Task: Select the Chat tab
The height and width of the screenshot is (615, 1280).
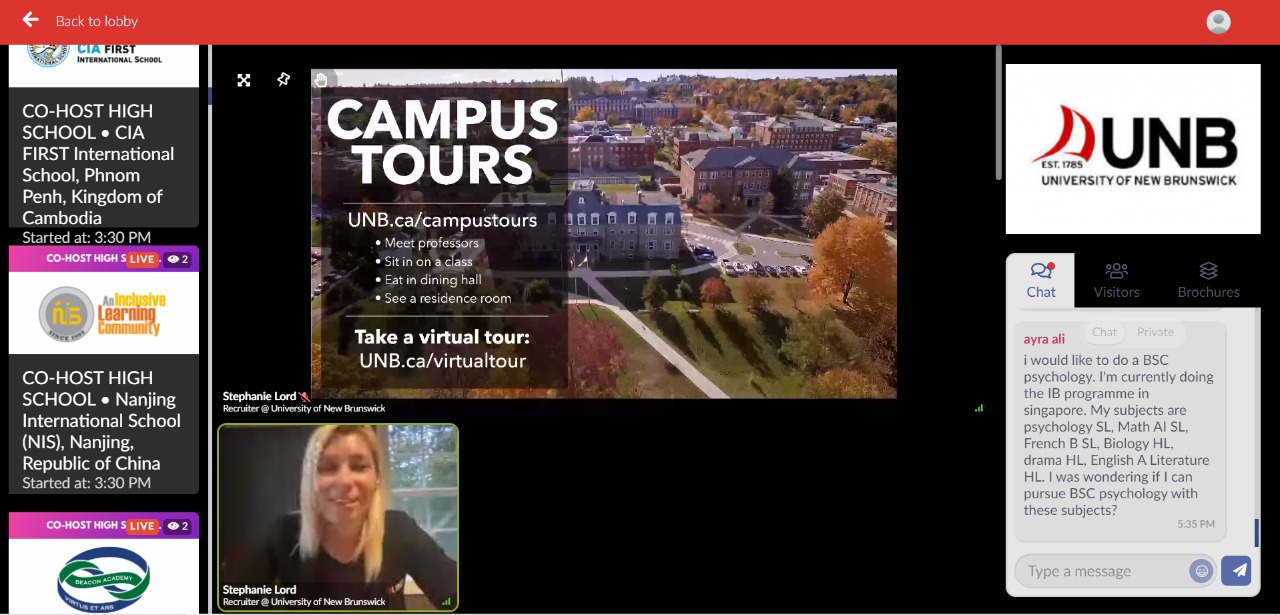Action: coord(1041,280)
